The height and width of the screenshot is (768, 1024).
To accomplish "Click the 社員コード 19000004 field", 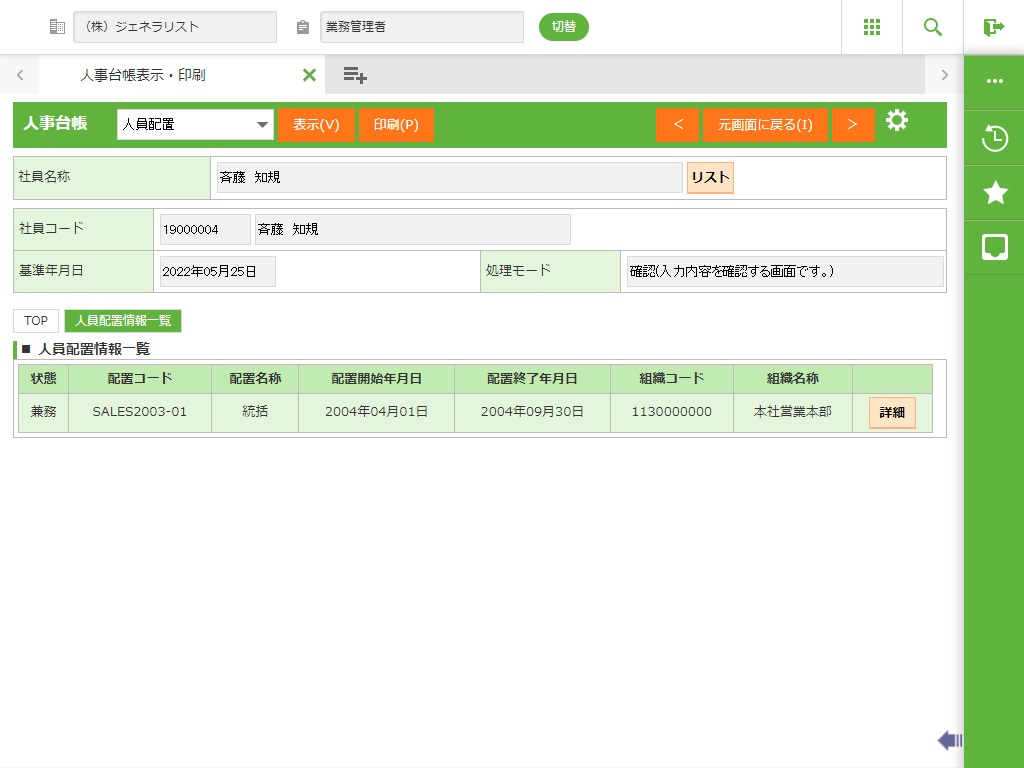I will [204, 229].
